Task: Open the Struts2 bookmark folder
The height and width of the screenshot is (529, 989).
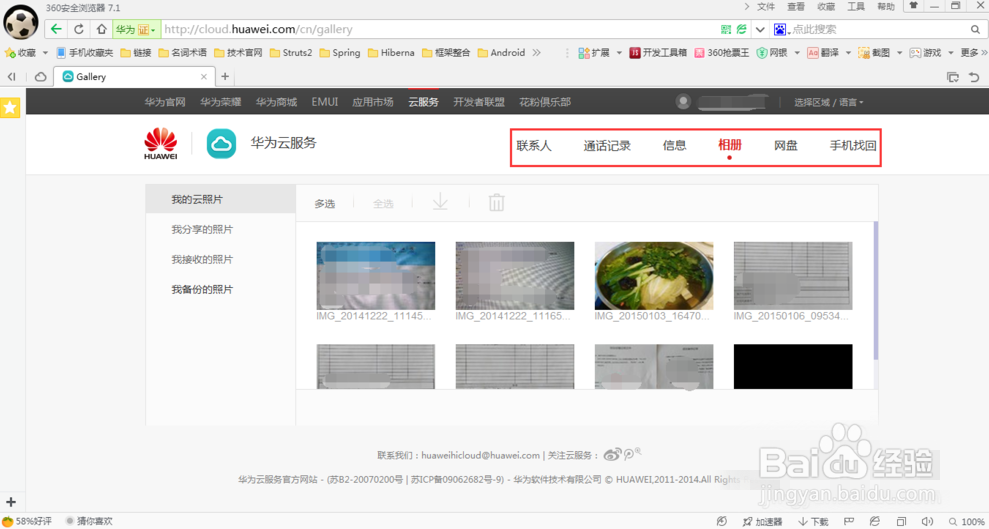Action: pyautogui.click(x=291, y=53)
